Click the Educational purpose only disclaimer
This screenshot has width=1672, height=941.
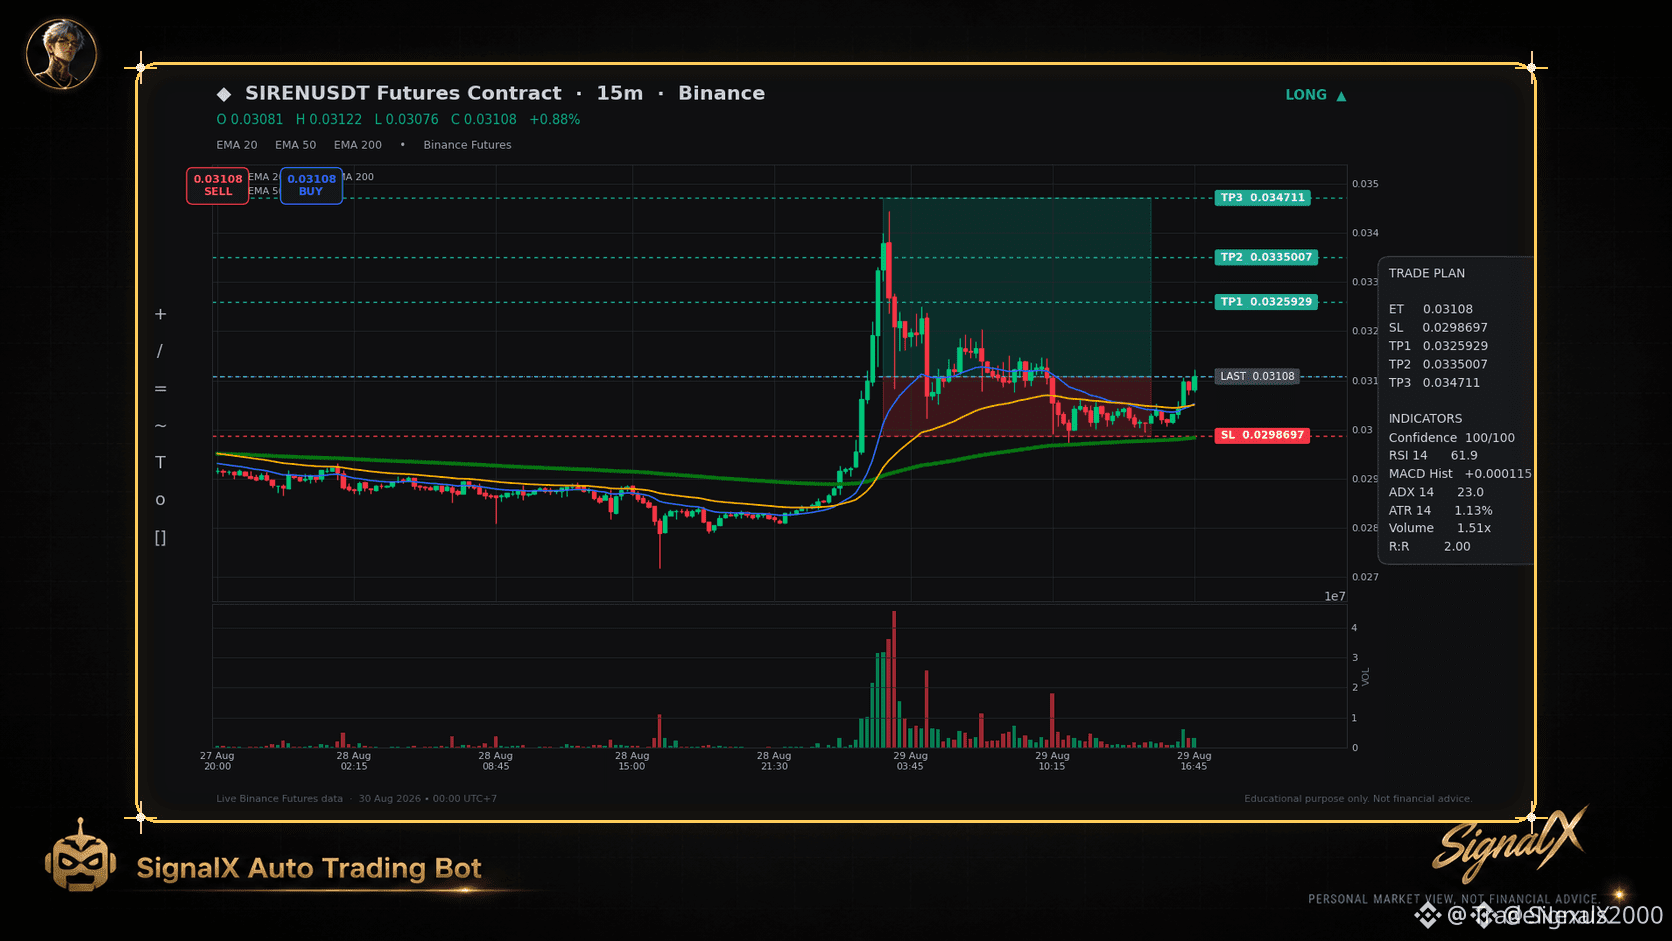[1358, 799]
